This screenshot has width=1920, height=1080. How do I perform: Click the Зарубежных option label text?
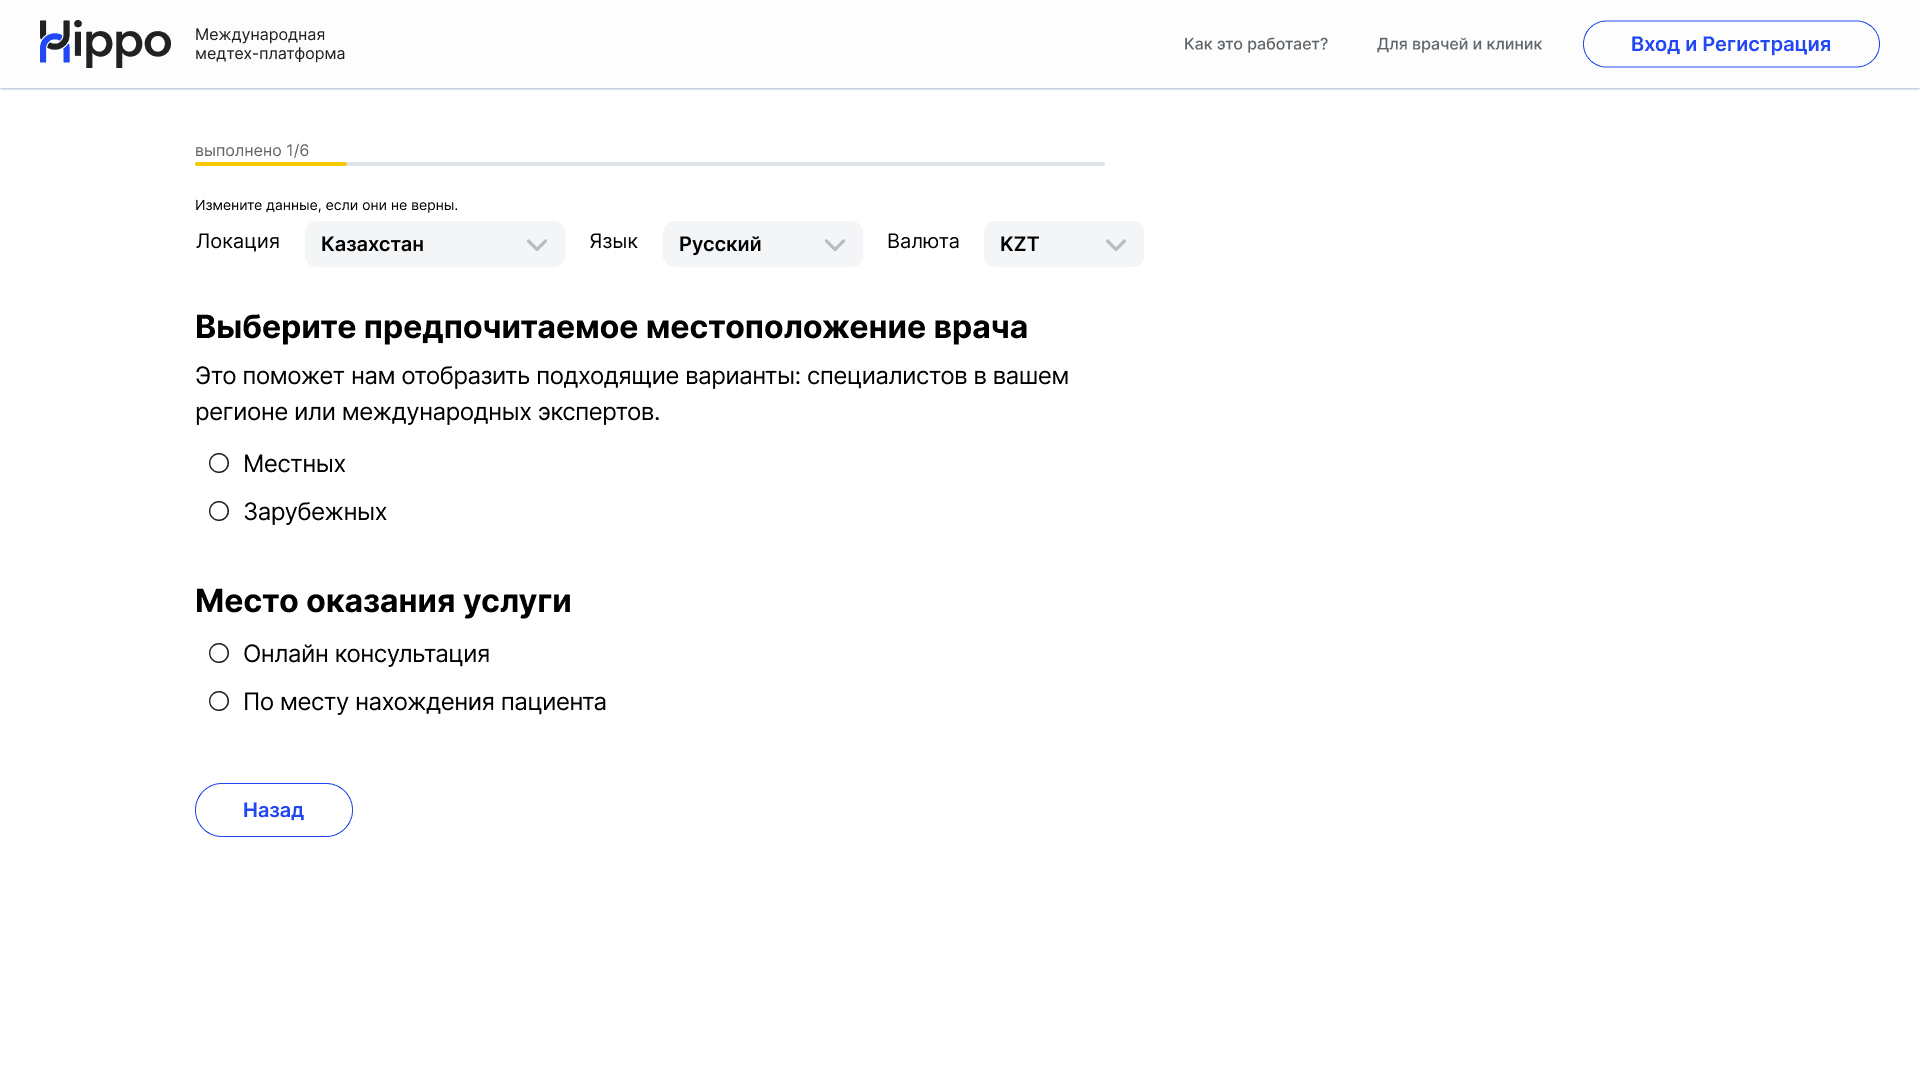click(314, 512)
